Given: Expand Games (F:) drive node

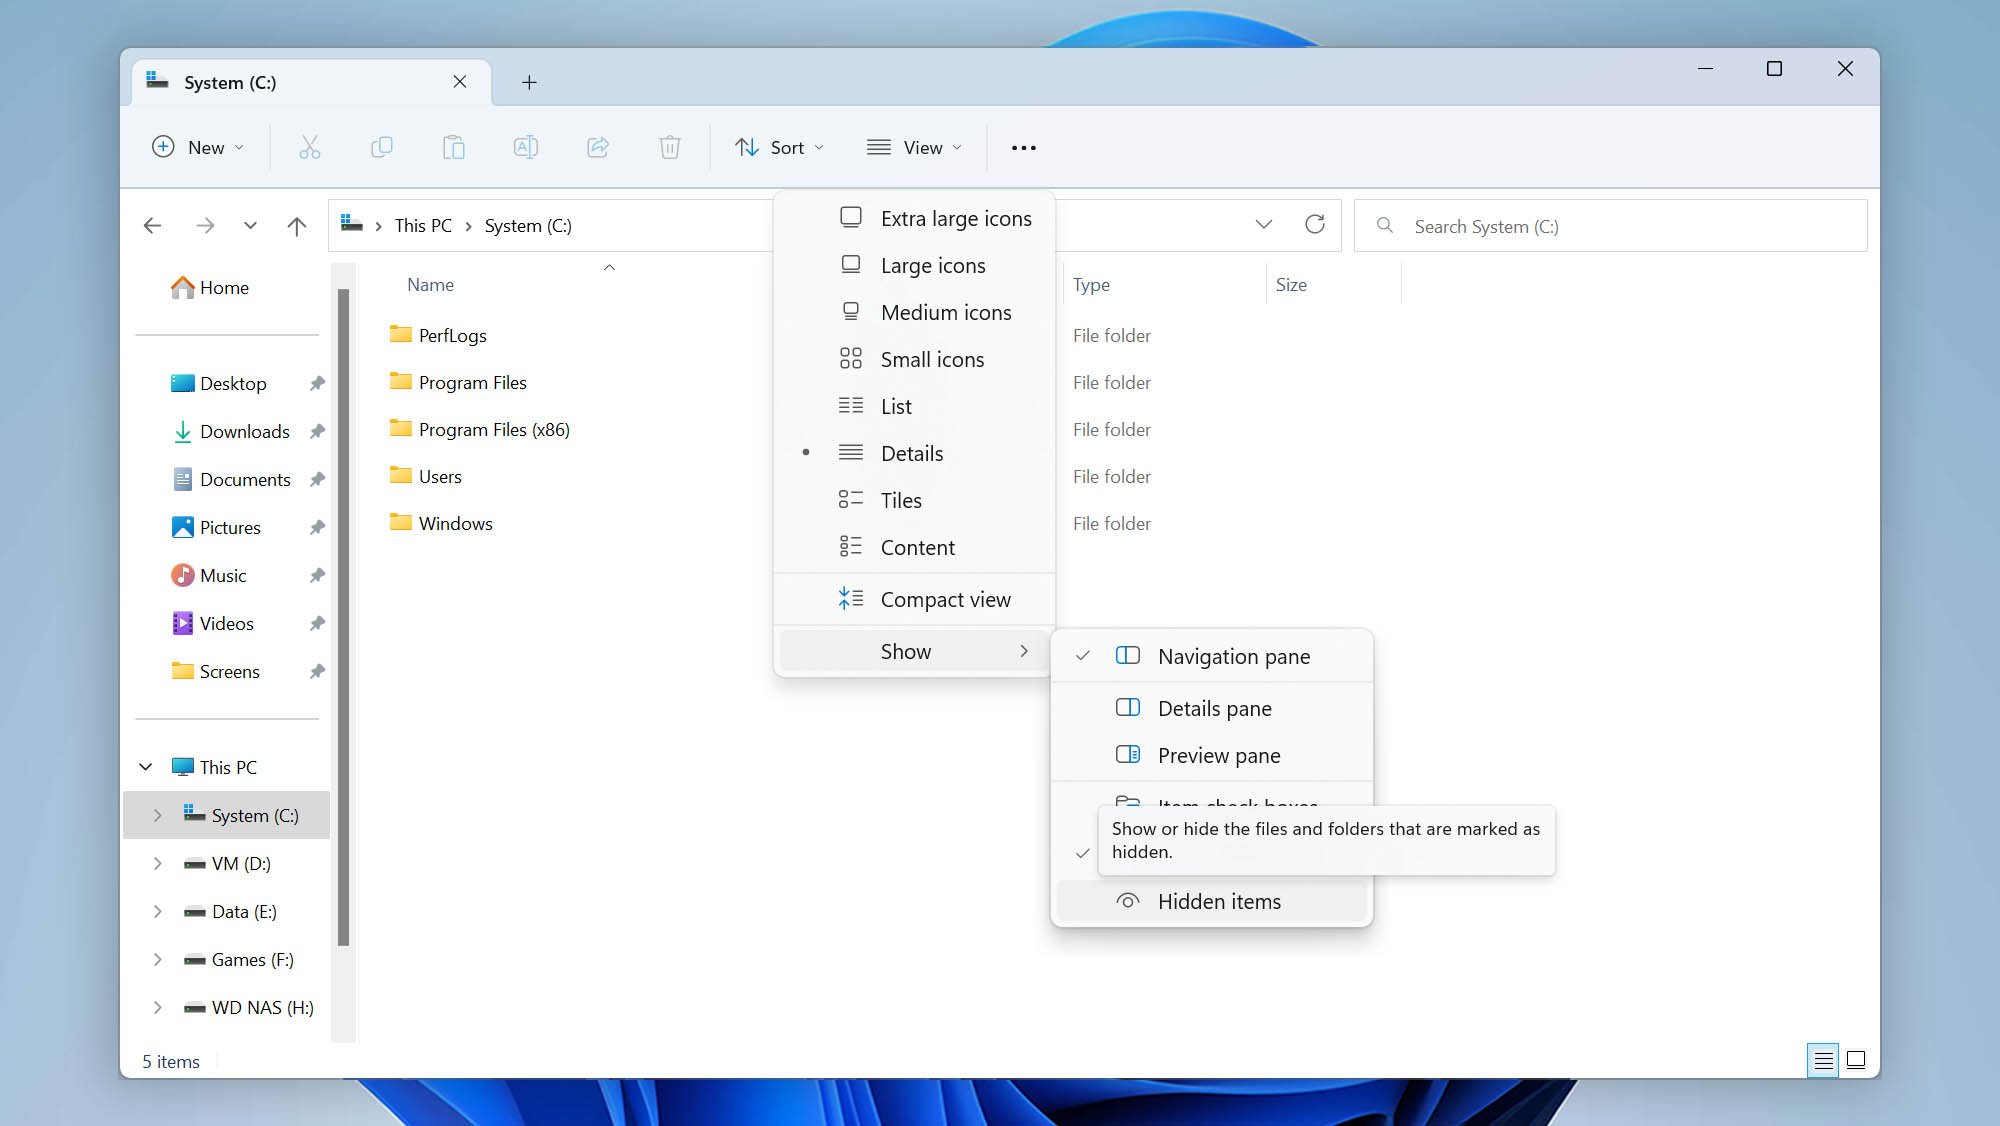Looking at the screenshot, I should [157, 960].
